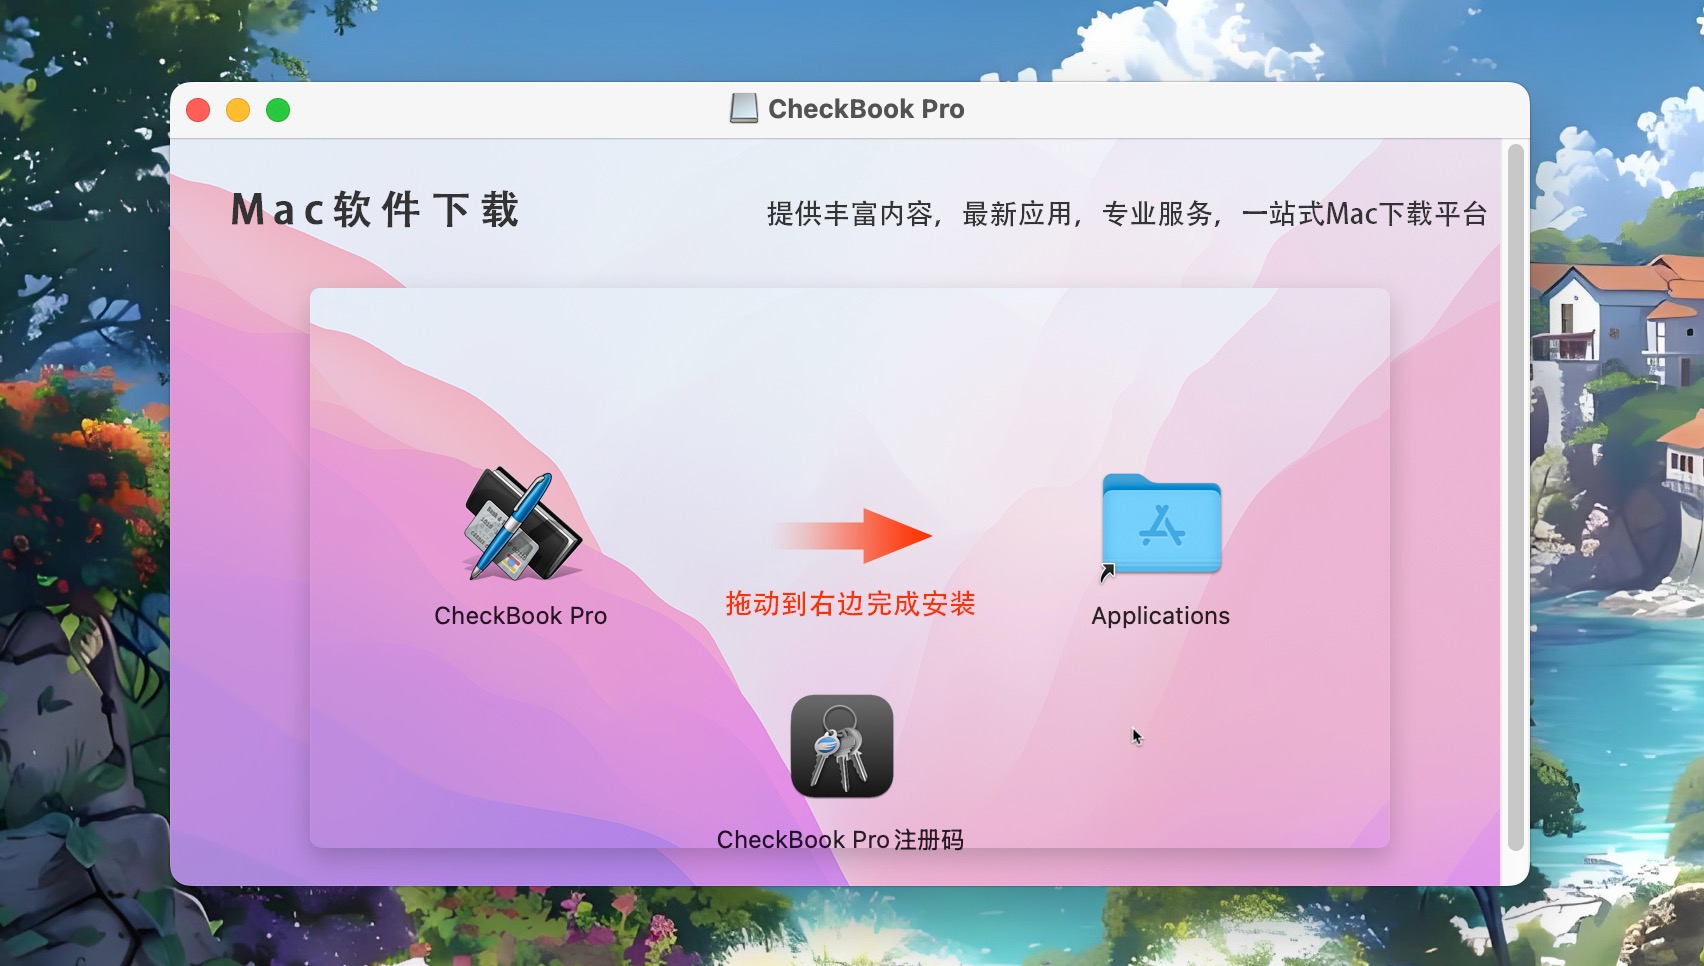Viewport: 1704px width, 966px height.
Task: Click the red 拖动到右边完成安装 instruction text
Action: click(x=850, y=604)
